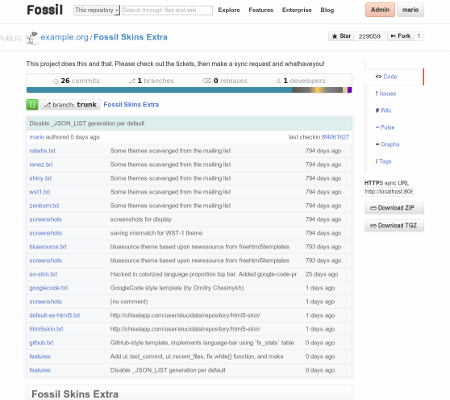Open the 26 commits tab
450x400 pixels.
coord(76,81)
